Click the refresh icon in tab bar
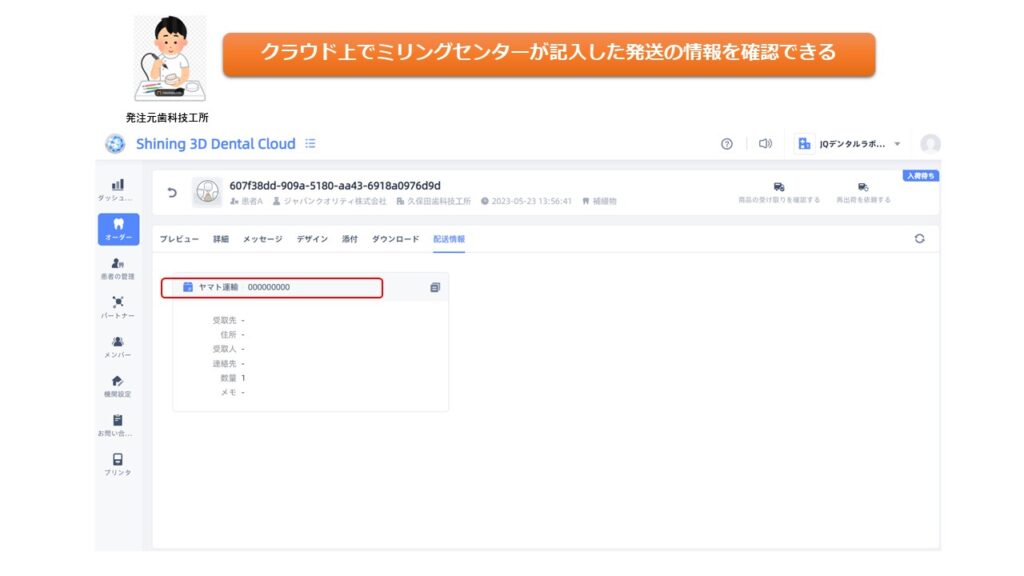The image size is (1024, 576). coord(919,239)
